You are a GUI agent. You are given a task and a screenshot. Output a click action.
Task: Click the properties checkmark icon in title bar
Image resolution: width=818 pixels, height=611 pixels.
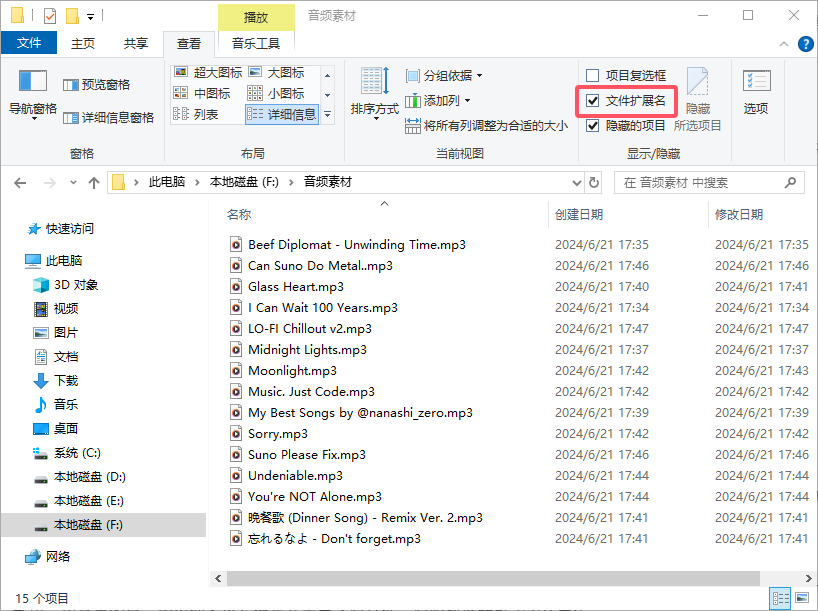coord(50,16)
